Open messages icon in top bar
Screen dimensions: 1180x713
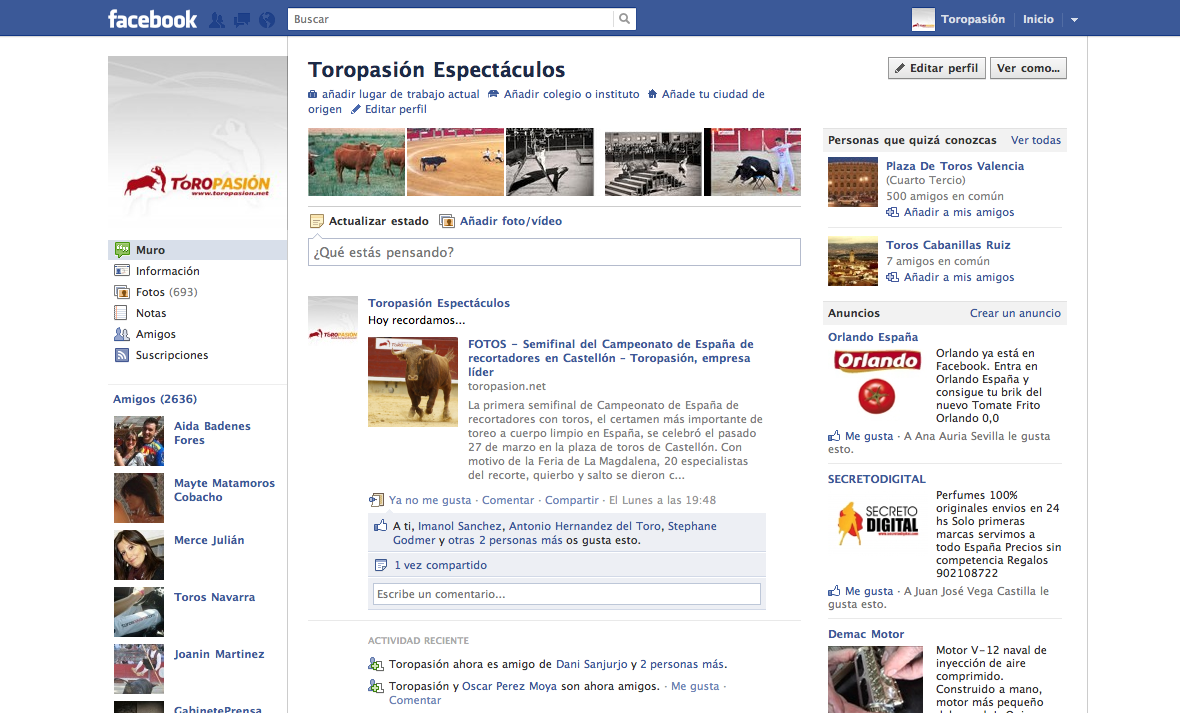tap(241, 19)
